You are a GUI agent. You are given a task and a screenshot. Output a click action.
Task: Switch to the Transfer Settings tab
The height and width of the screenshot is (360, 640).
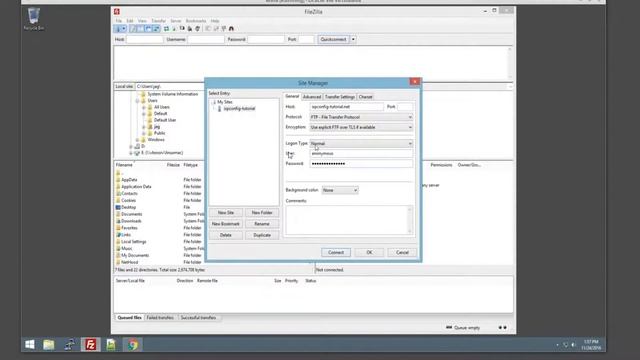(340, 97)
